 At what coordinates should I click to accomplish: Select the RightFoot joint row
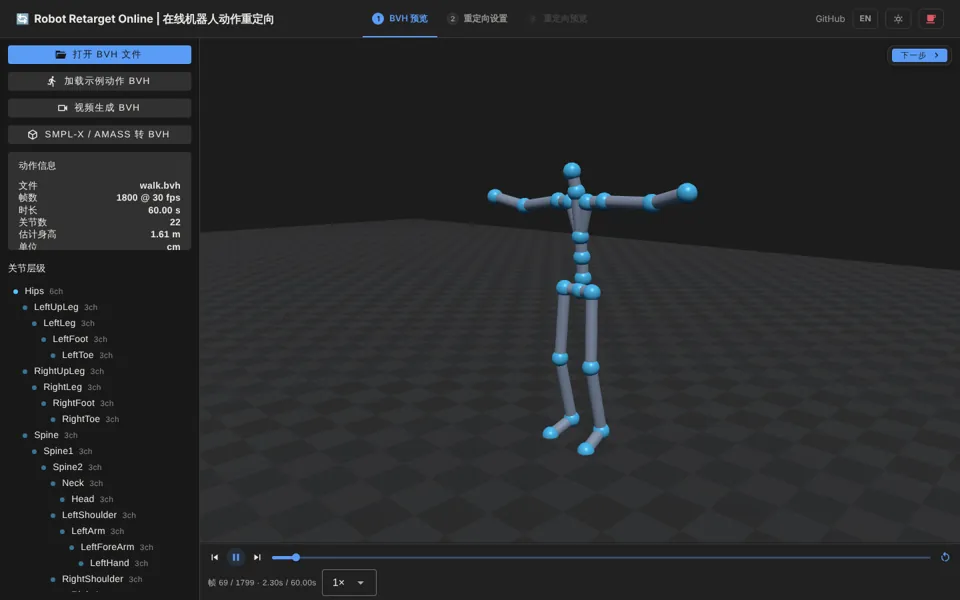(x=99, y=403)
